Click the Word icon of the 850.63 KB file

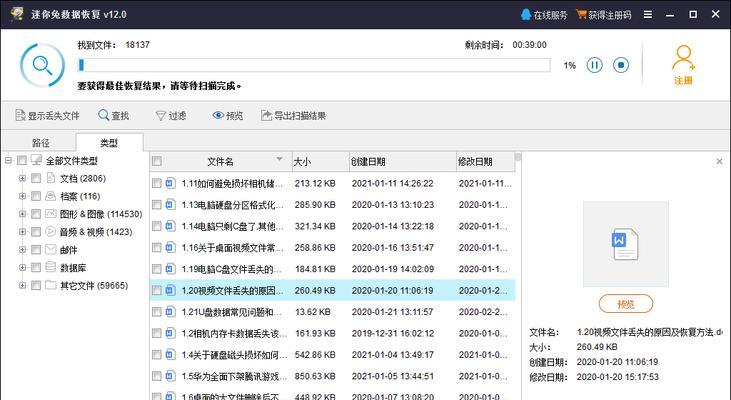171,376
